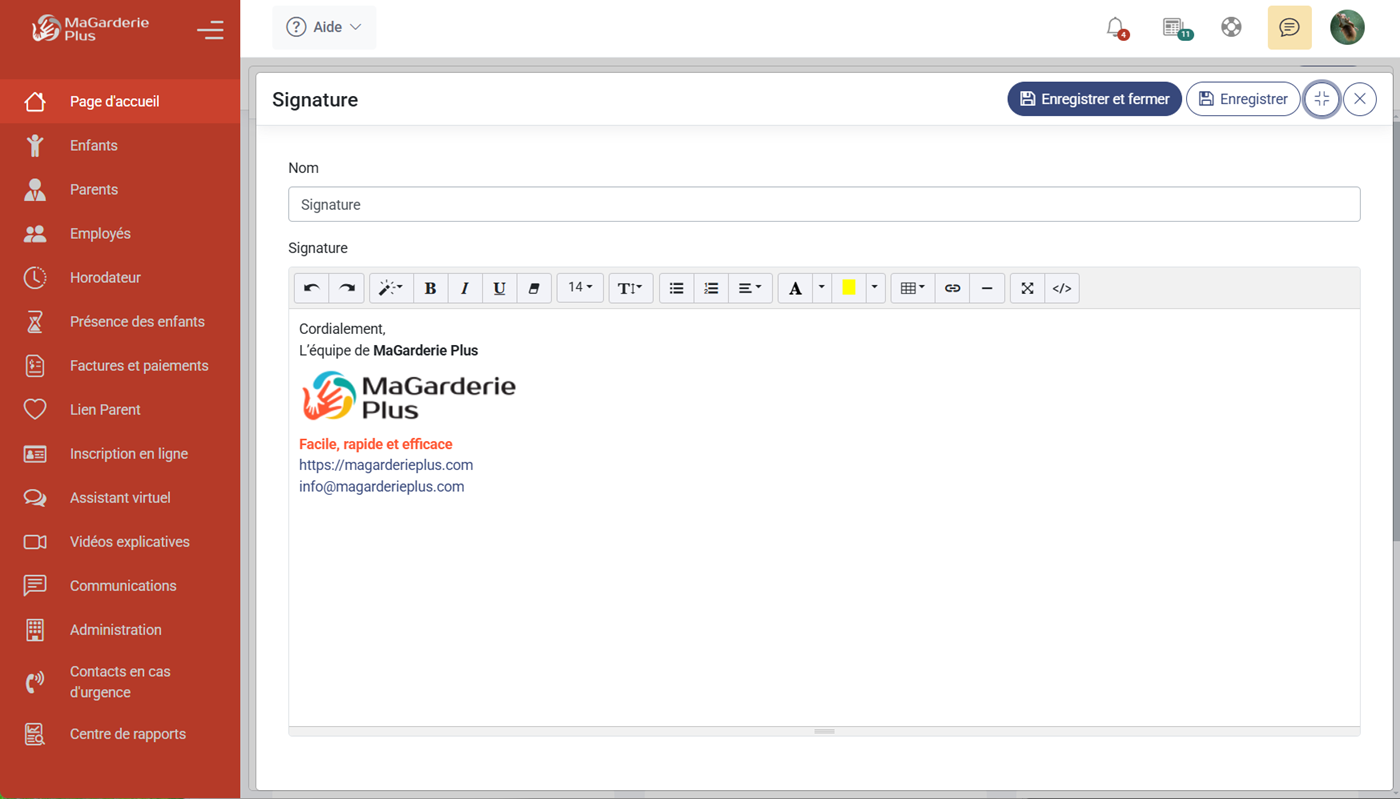
Task: Apply the yellow highlight color
Action: [x=848, y=288]
